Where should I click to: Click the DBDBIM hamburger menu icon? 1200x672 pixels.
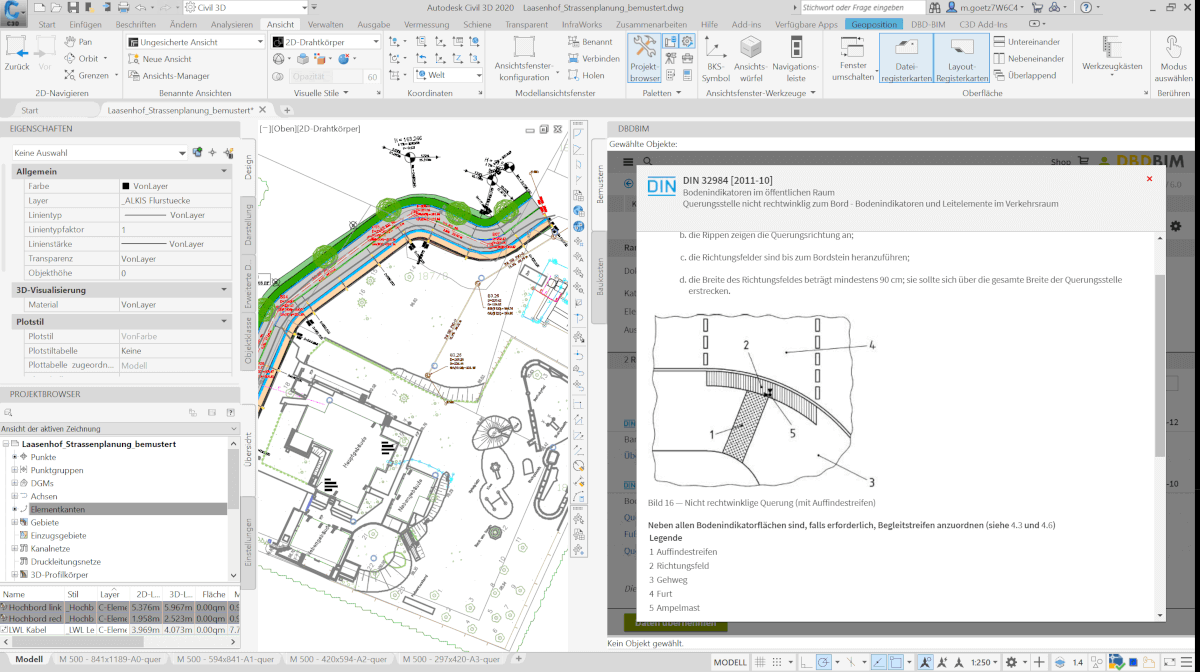(628, 161)
